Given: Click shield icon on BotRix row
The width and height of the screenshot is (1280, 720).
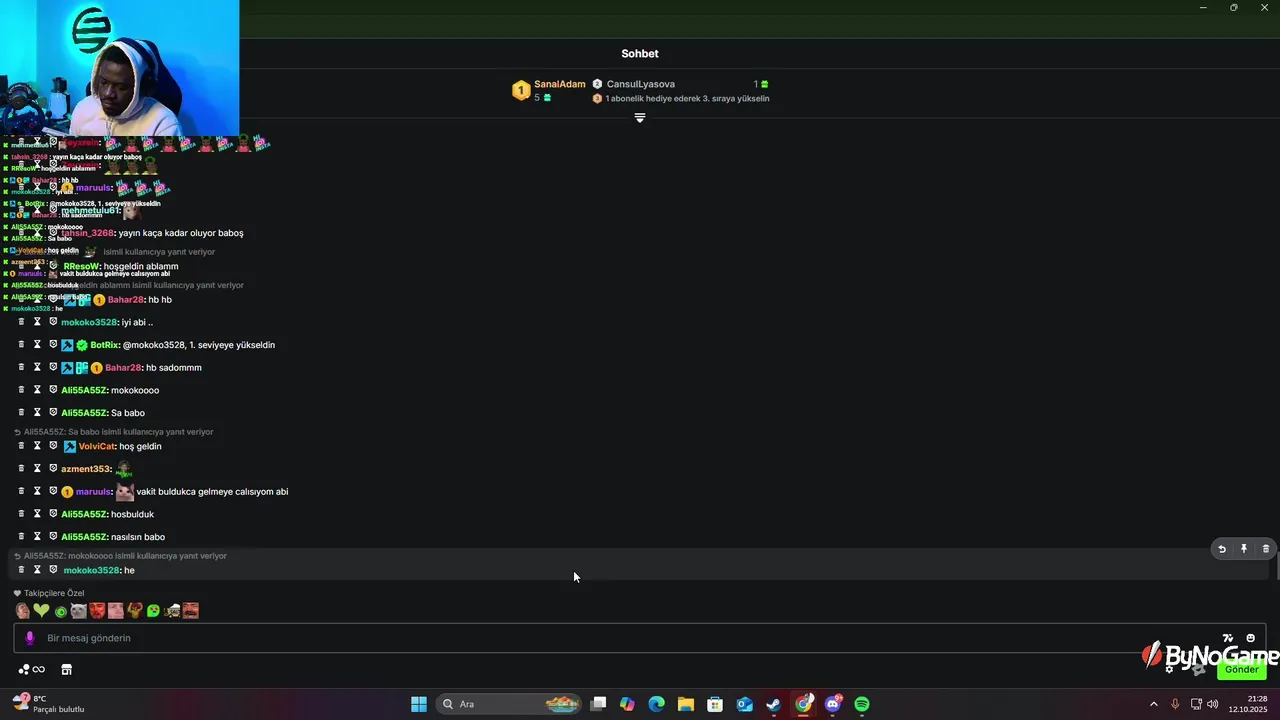Looking at the screenshot, I should pos(53,344).
